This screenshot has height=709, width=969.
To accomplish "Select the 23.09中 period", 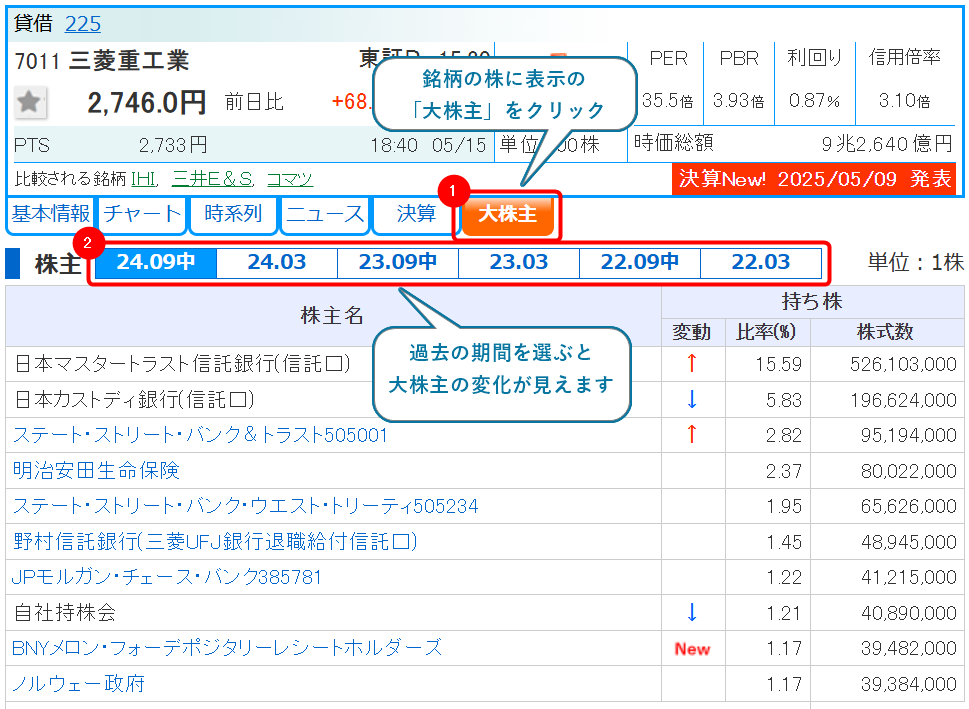I will point(398,263).
